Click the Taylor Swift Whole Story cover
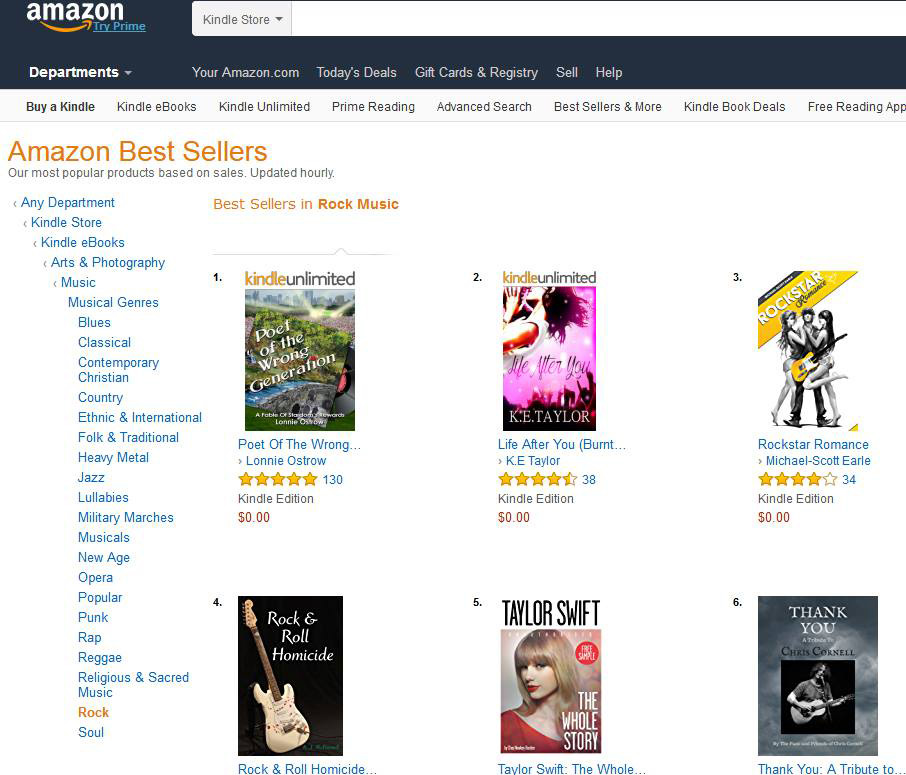 [551, 676]
